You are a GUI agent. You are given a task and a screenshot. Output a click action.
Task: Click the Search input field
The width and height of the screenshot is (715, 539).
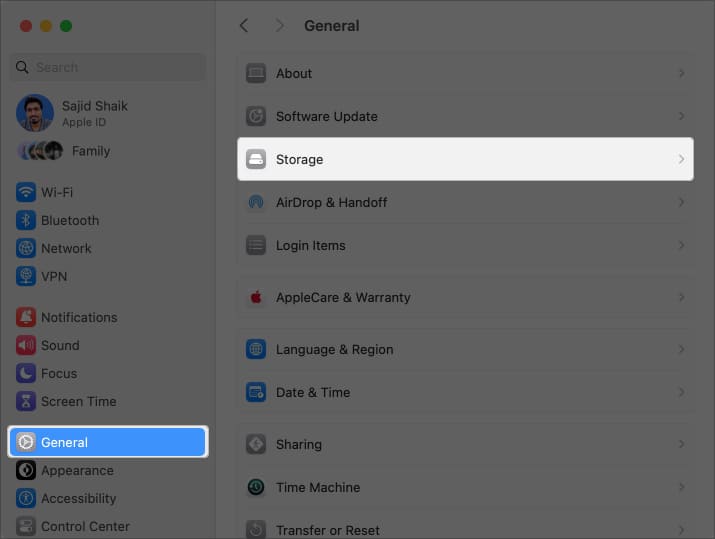click(108, 67)
